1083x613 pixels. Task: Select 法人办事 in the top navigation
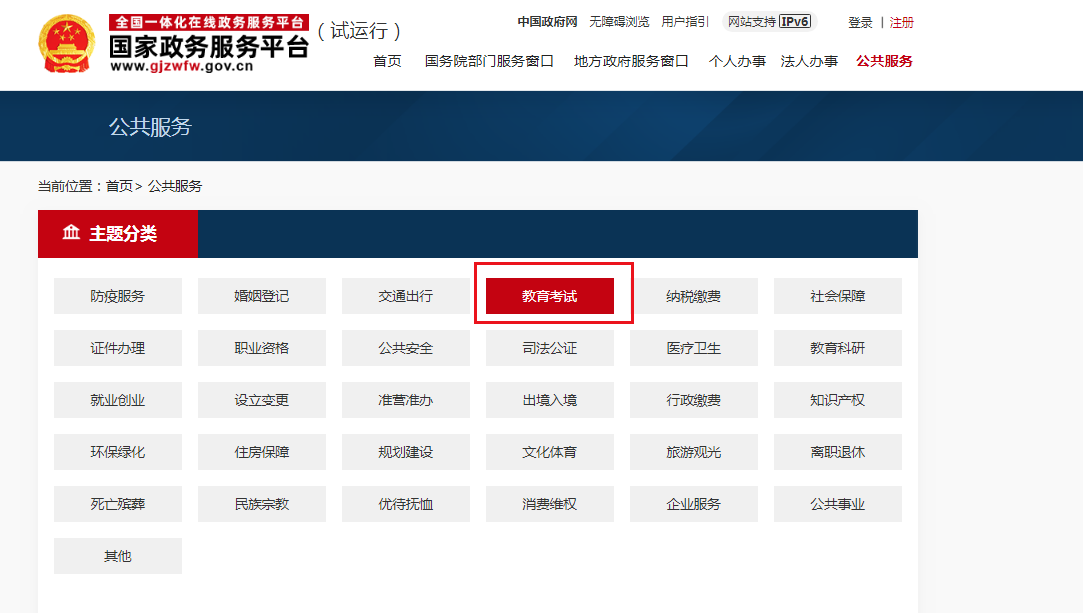coord(809,61)
